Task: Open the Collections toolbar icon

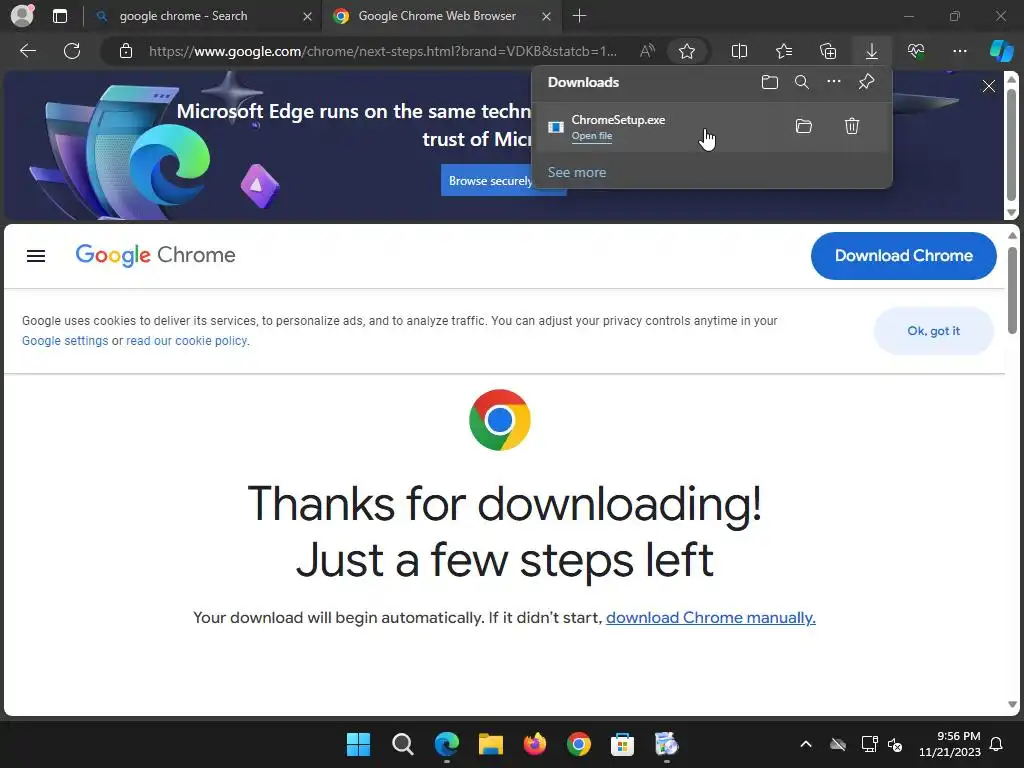Action: click(827, 51)
